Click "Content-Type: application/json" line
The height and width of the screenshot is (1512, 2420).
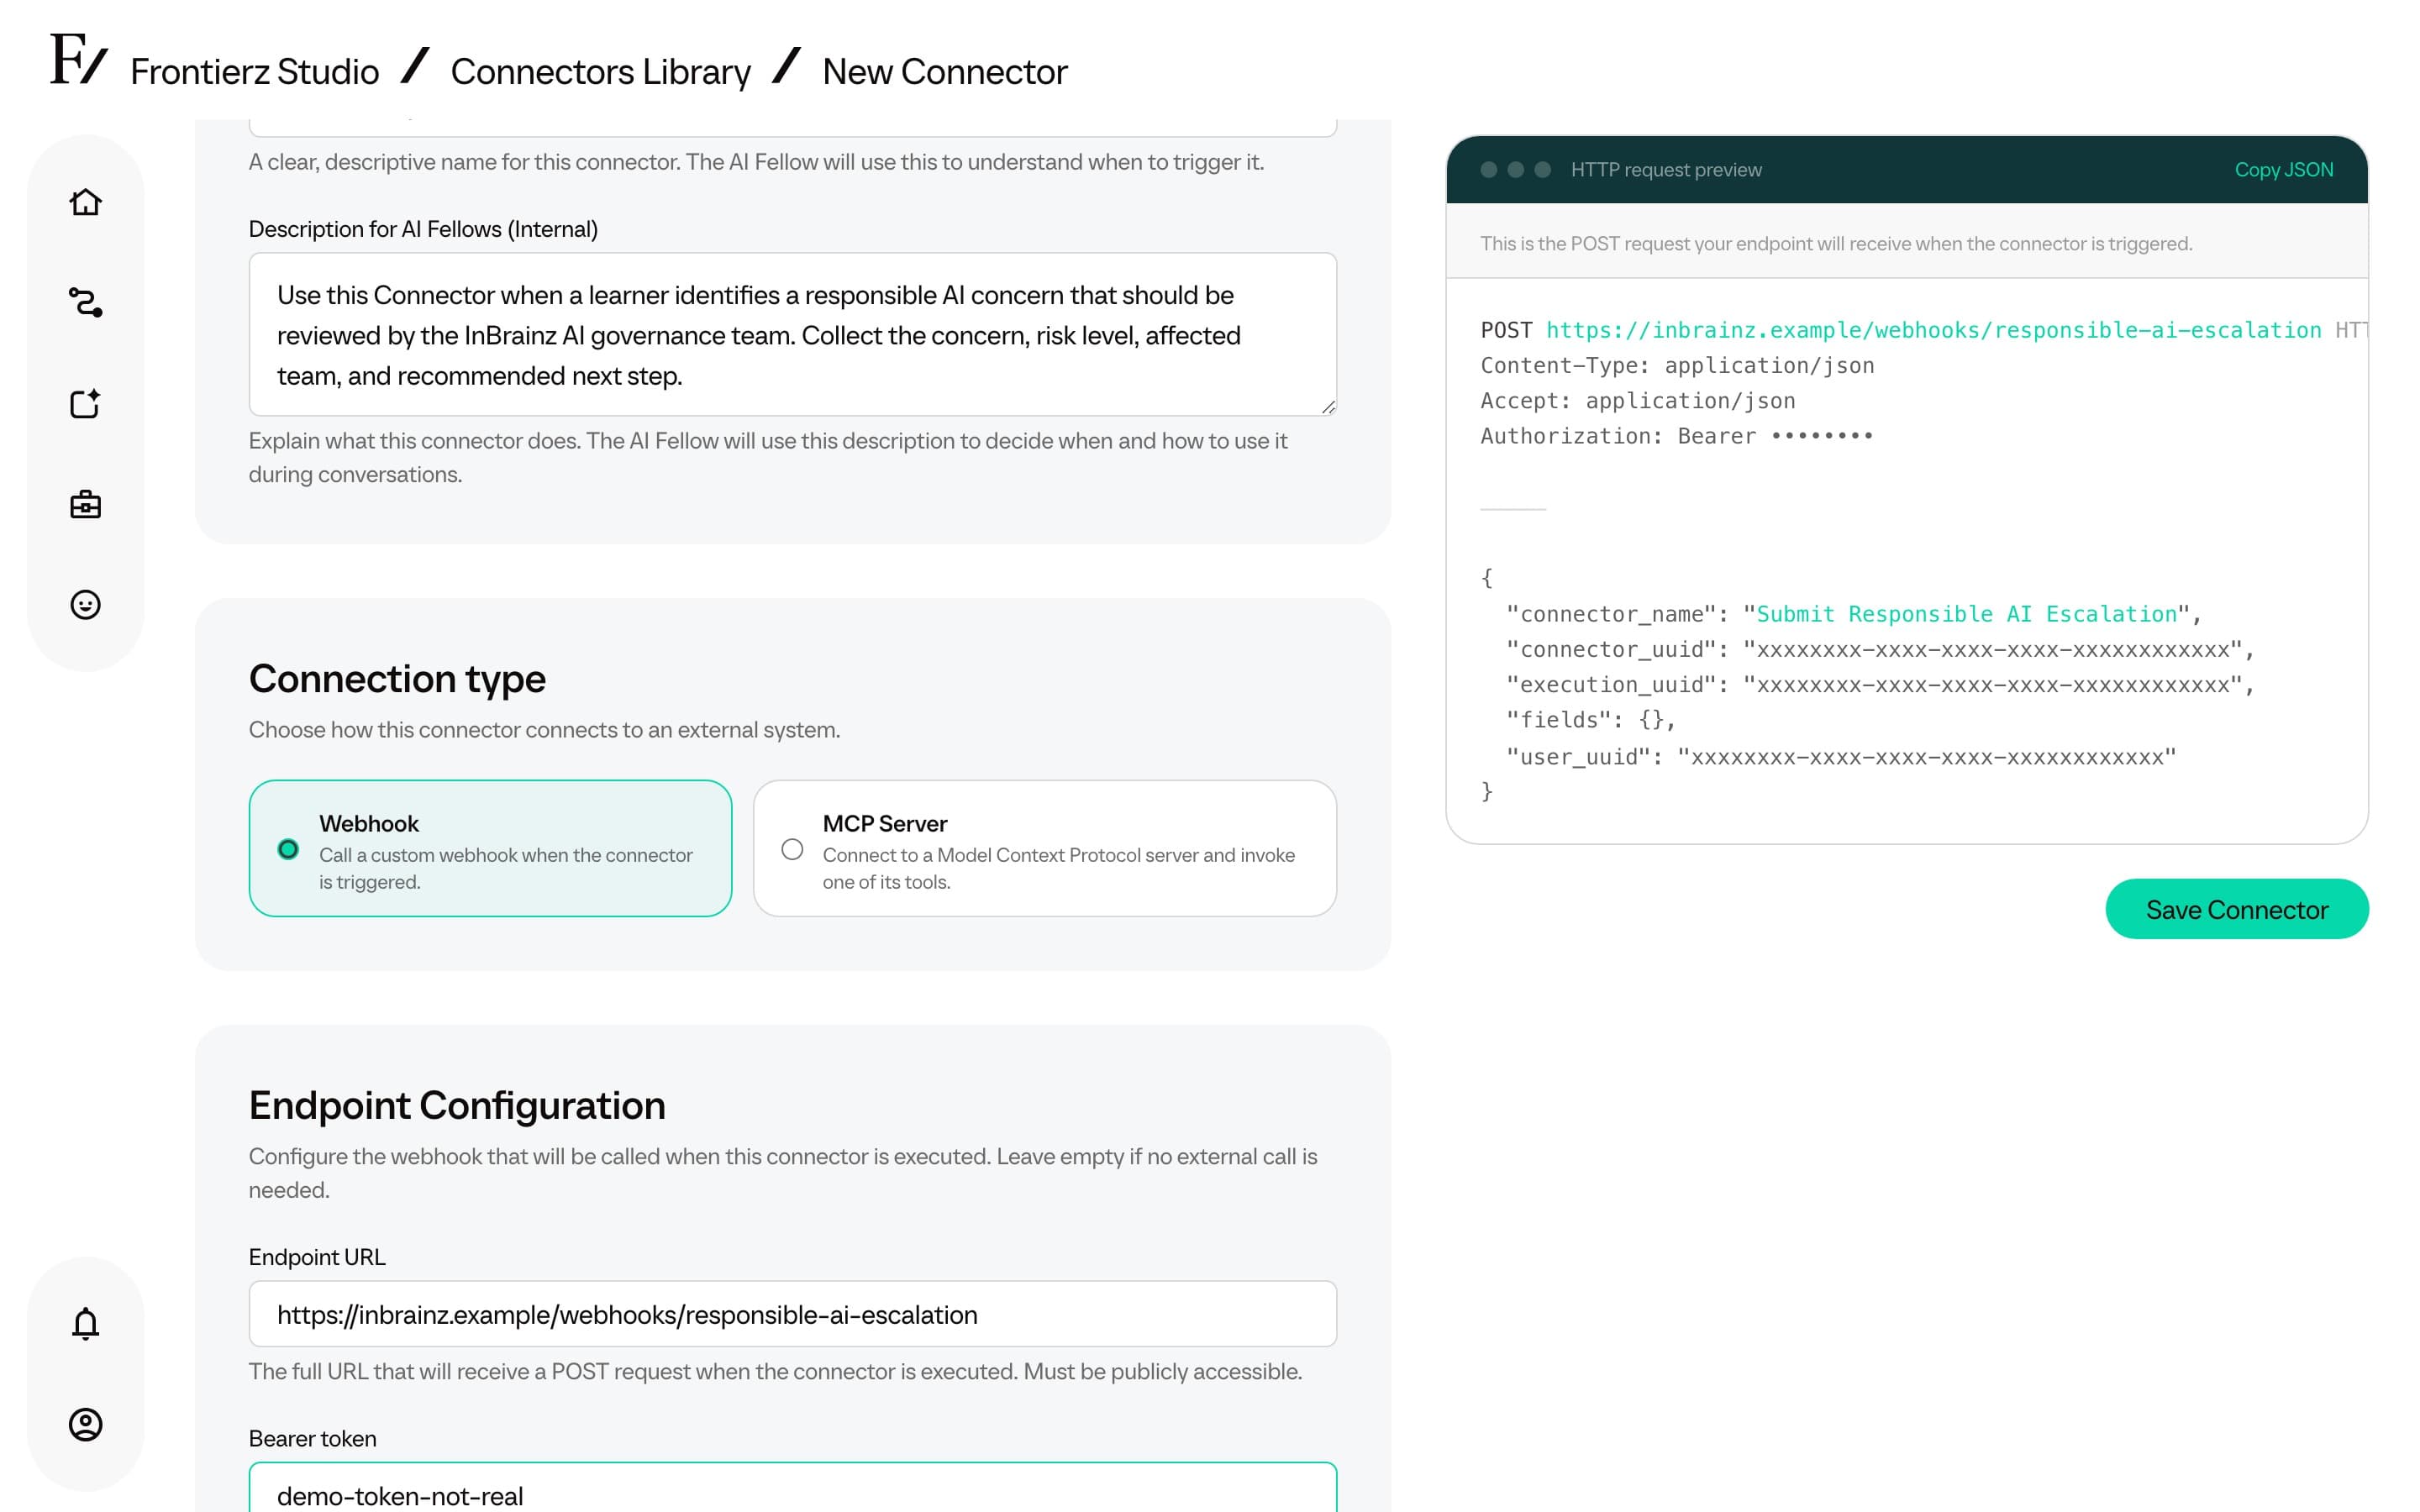tap(1677, 365)
